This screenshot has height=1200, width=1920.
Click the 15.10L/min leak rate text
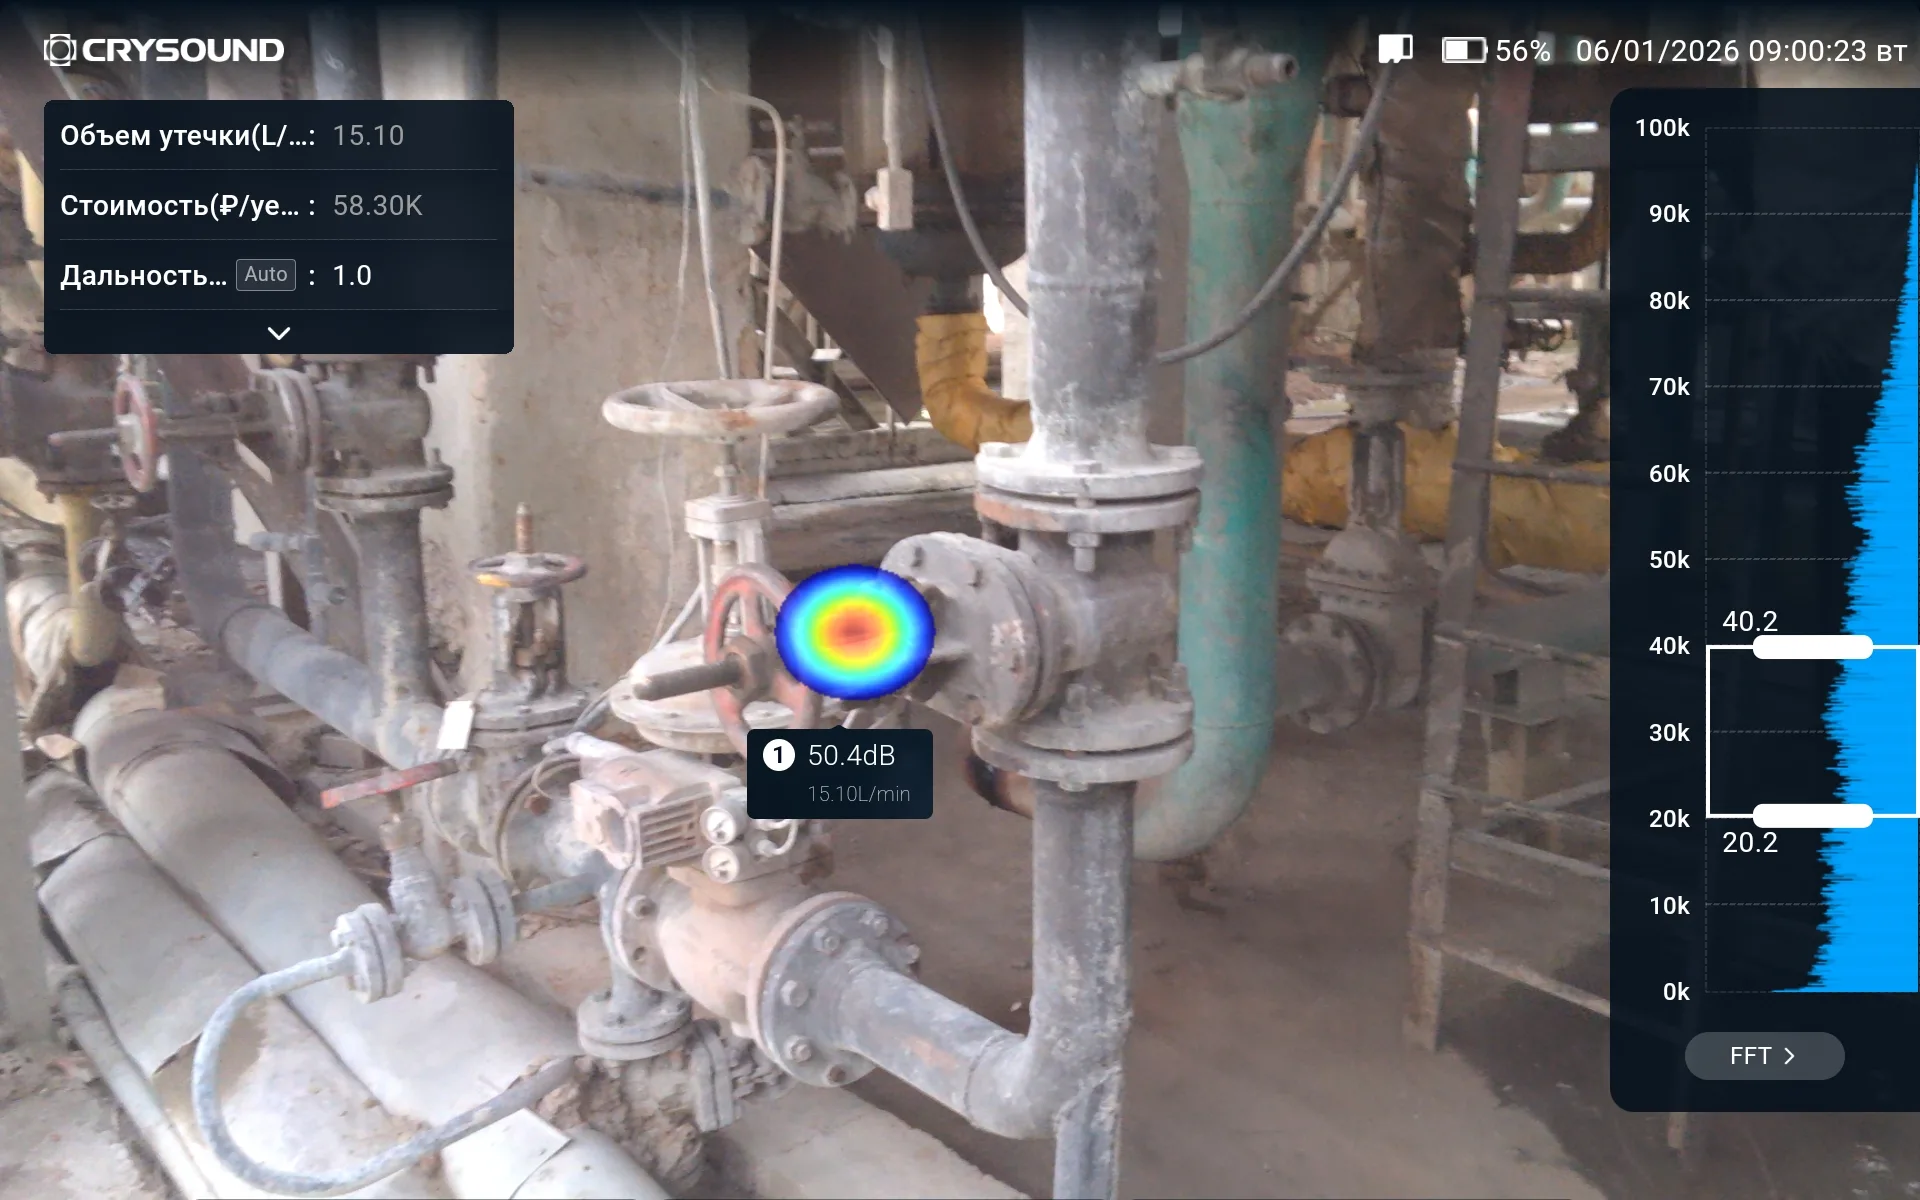(x=858, y=794)
